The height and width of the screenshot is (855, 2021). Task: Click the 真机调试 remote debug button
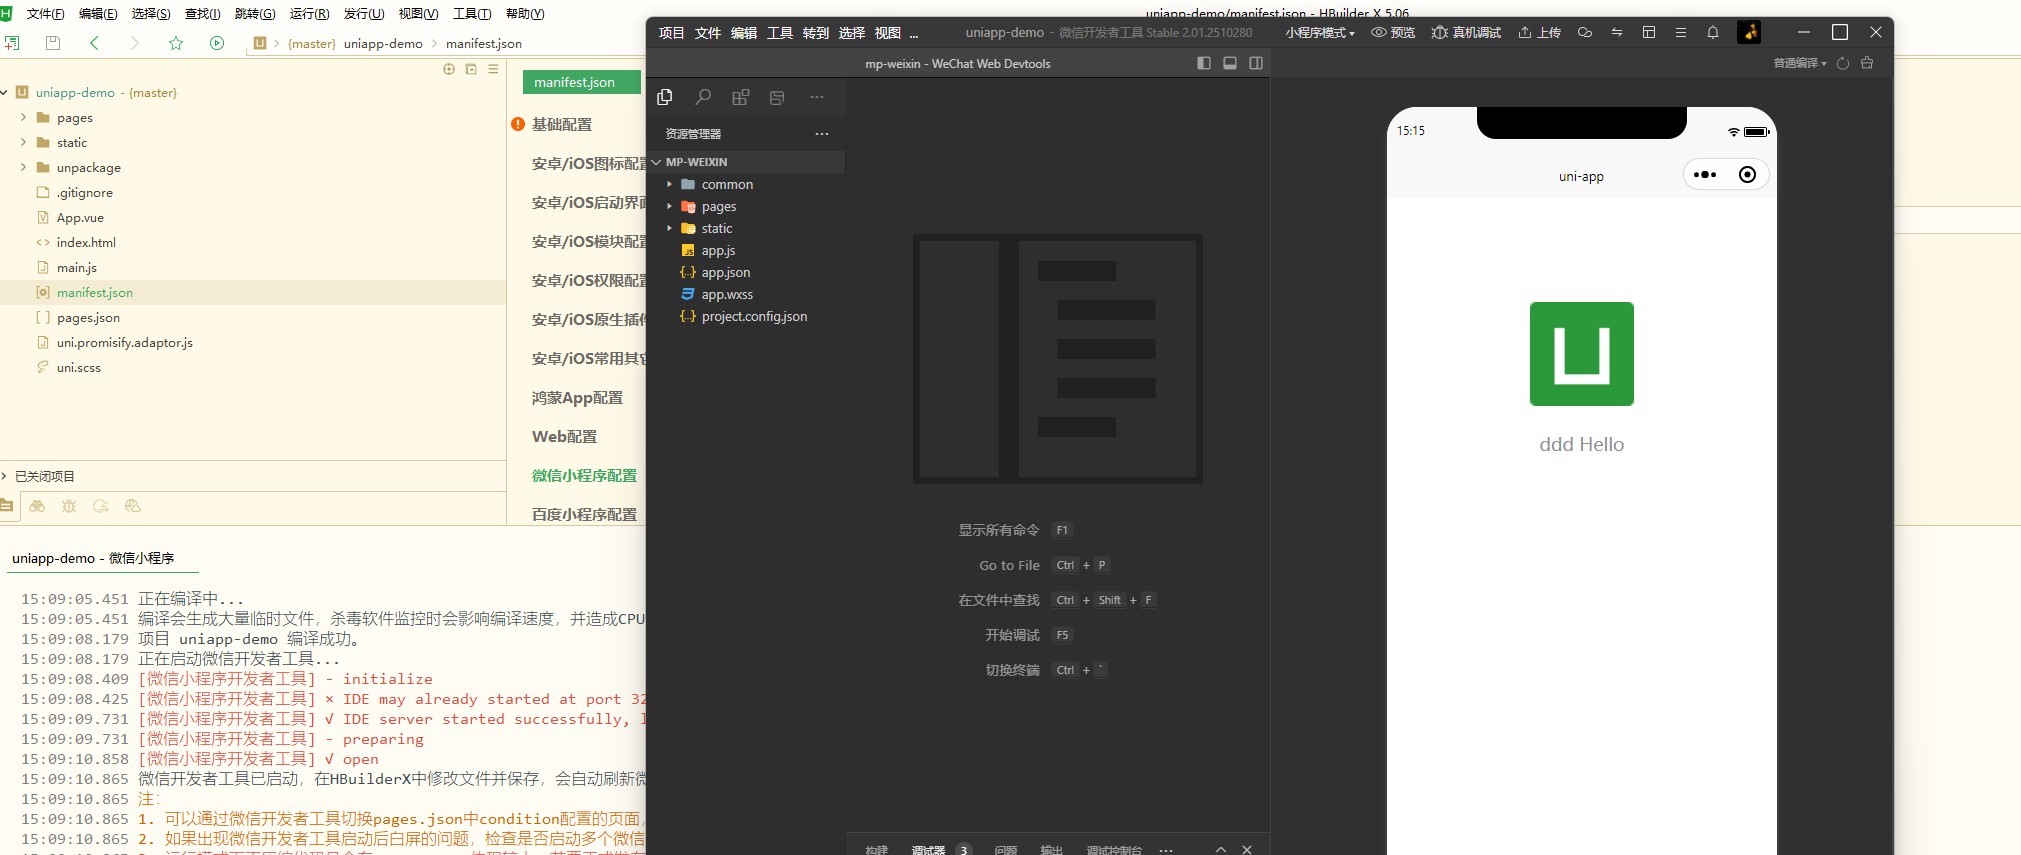[1466, 33]
